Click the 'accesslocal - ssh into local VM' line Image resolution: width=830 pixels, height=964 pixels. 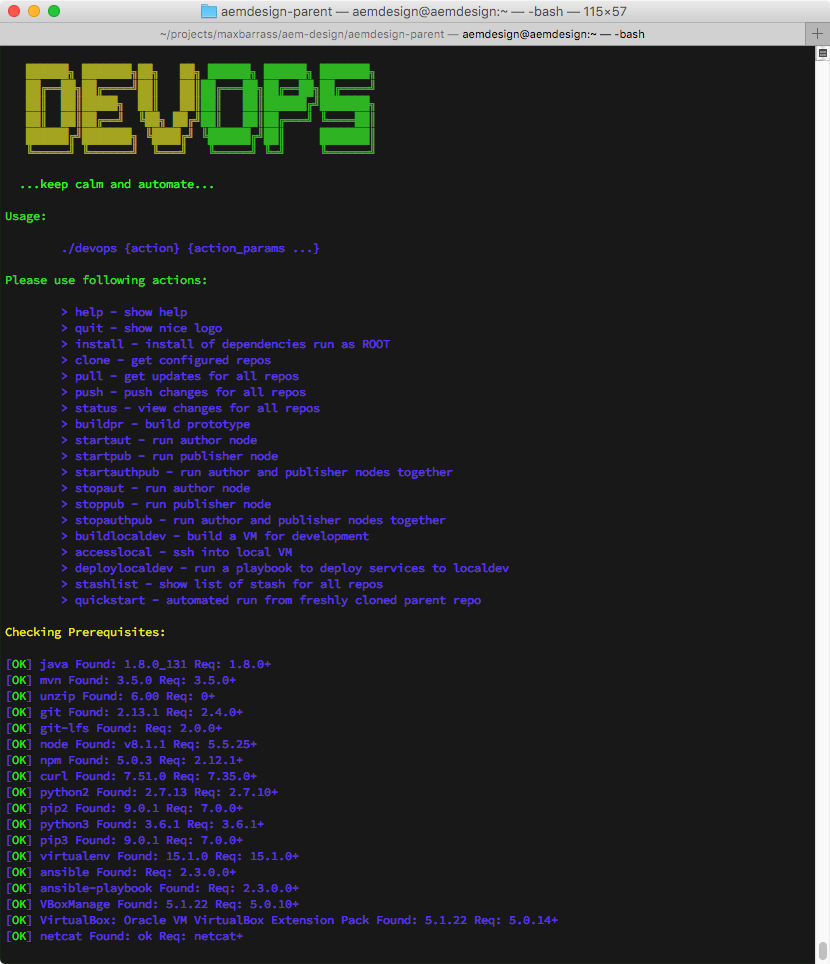(177, 552)
